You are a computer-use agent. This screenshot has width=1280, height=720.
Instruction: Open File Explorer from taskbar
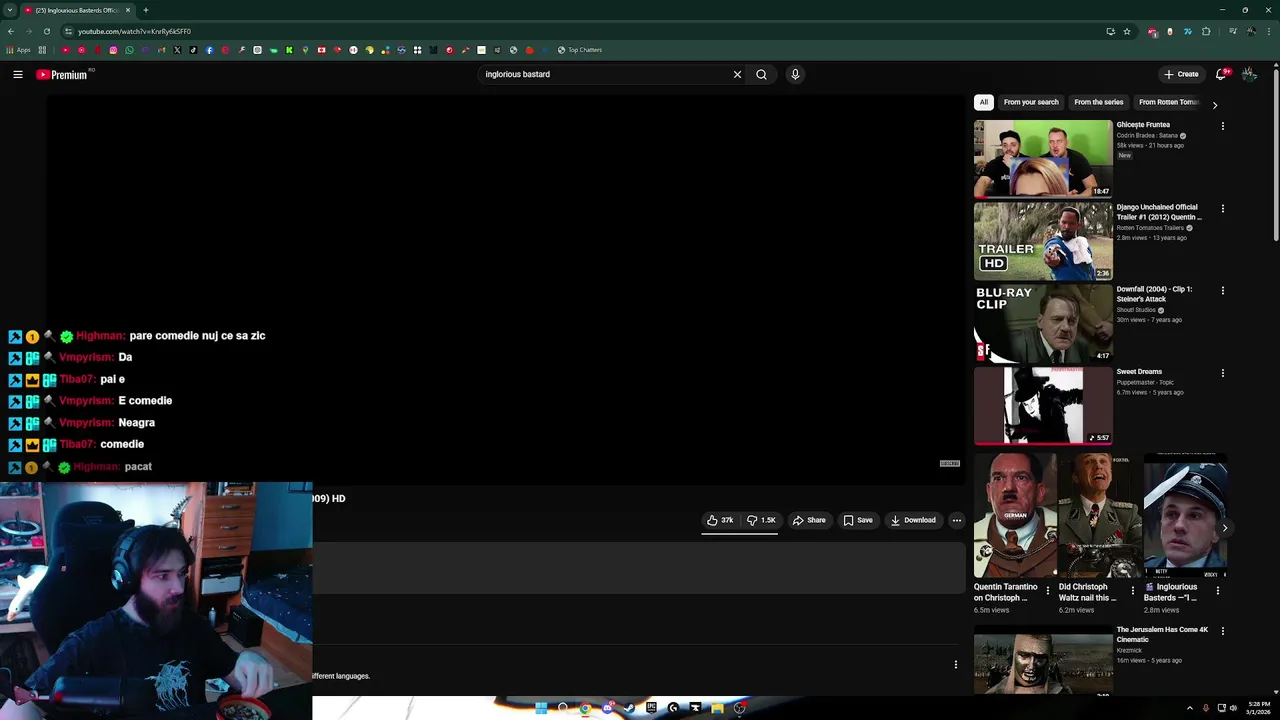(x=717, y=708)
